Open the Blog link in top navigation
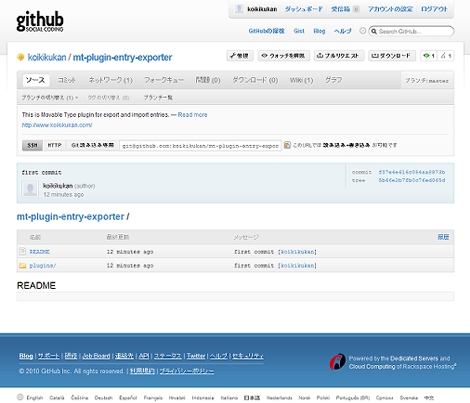The width and height of the screenshot is (470, 403). 319,31
